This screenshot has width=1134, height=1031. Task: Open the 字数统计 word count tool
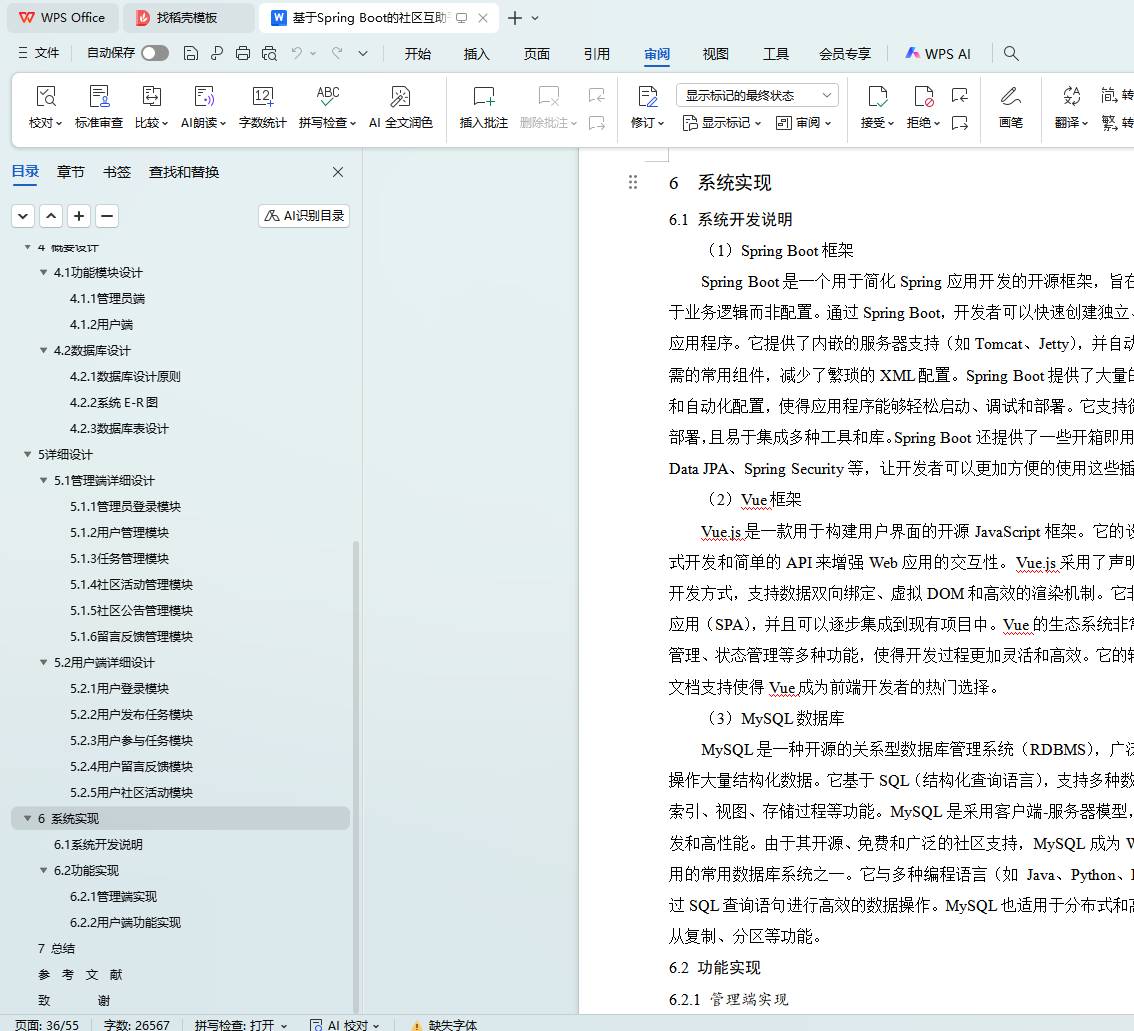[263, 97]
